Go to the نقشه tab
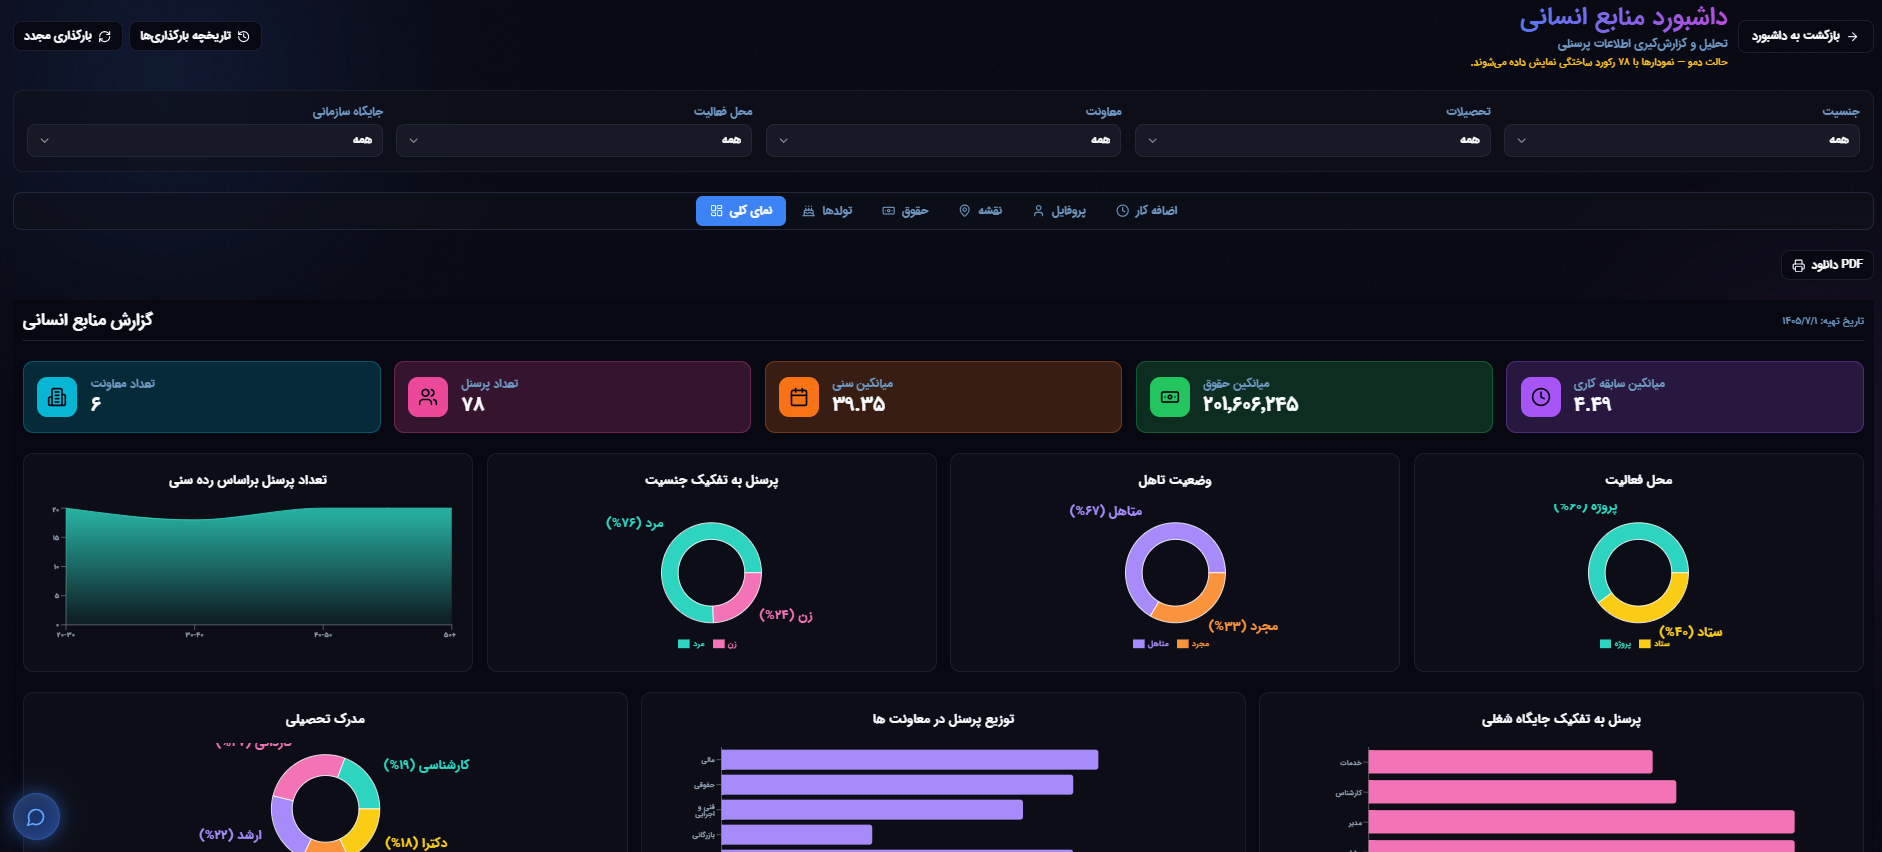 [x=980, y=211]
